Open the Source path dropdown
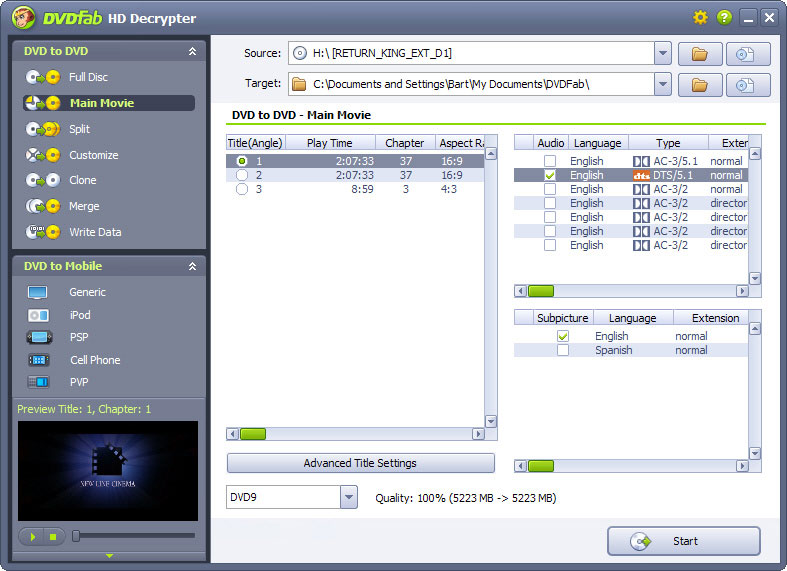 (x=663, y=53)
